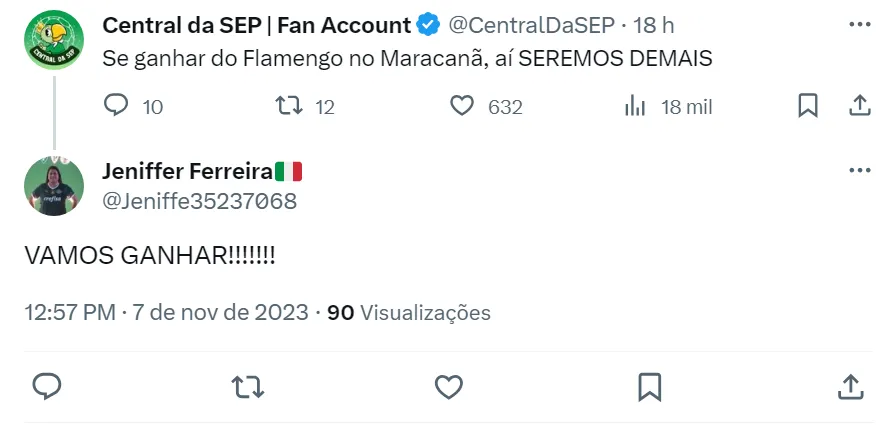This screenshot has width=876, height=429.
Task: Click the Central da SEP | Fan Account name
Action: coord(257,25)
